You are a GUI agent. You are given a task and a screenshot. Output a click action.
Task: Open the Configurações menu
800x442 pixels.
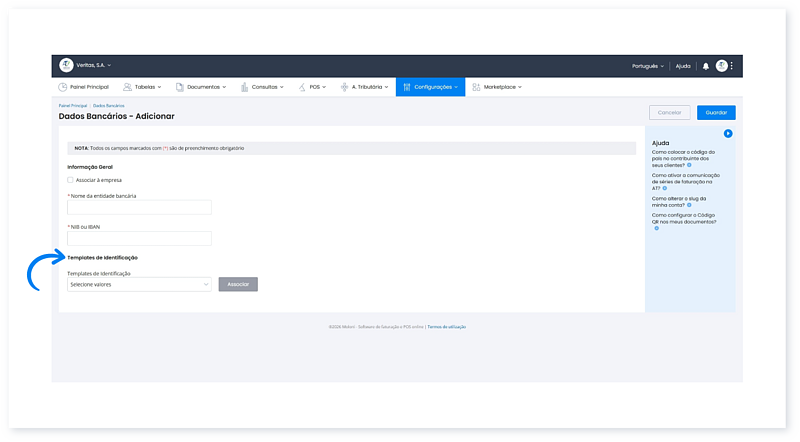point(430,87)
